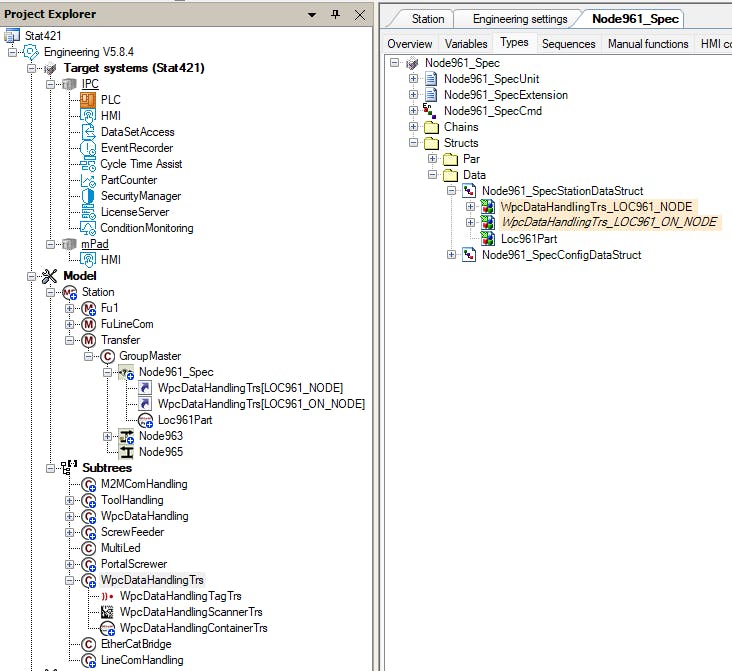The width and height of the screenshot is (732, 671).
Task: Select the ConditionMonitoring icon
Action: [88, 228]
